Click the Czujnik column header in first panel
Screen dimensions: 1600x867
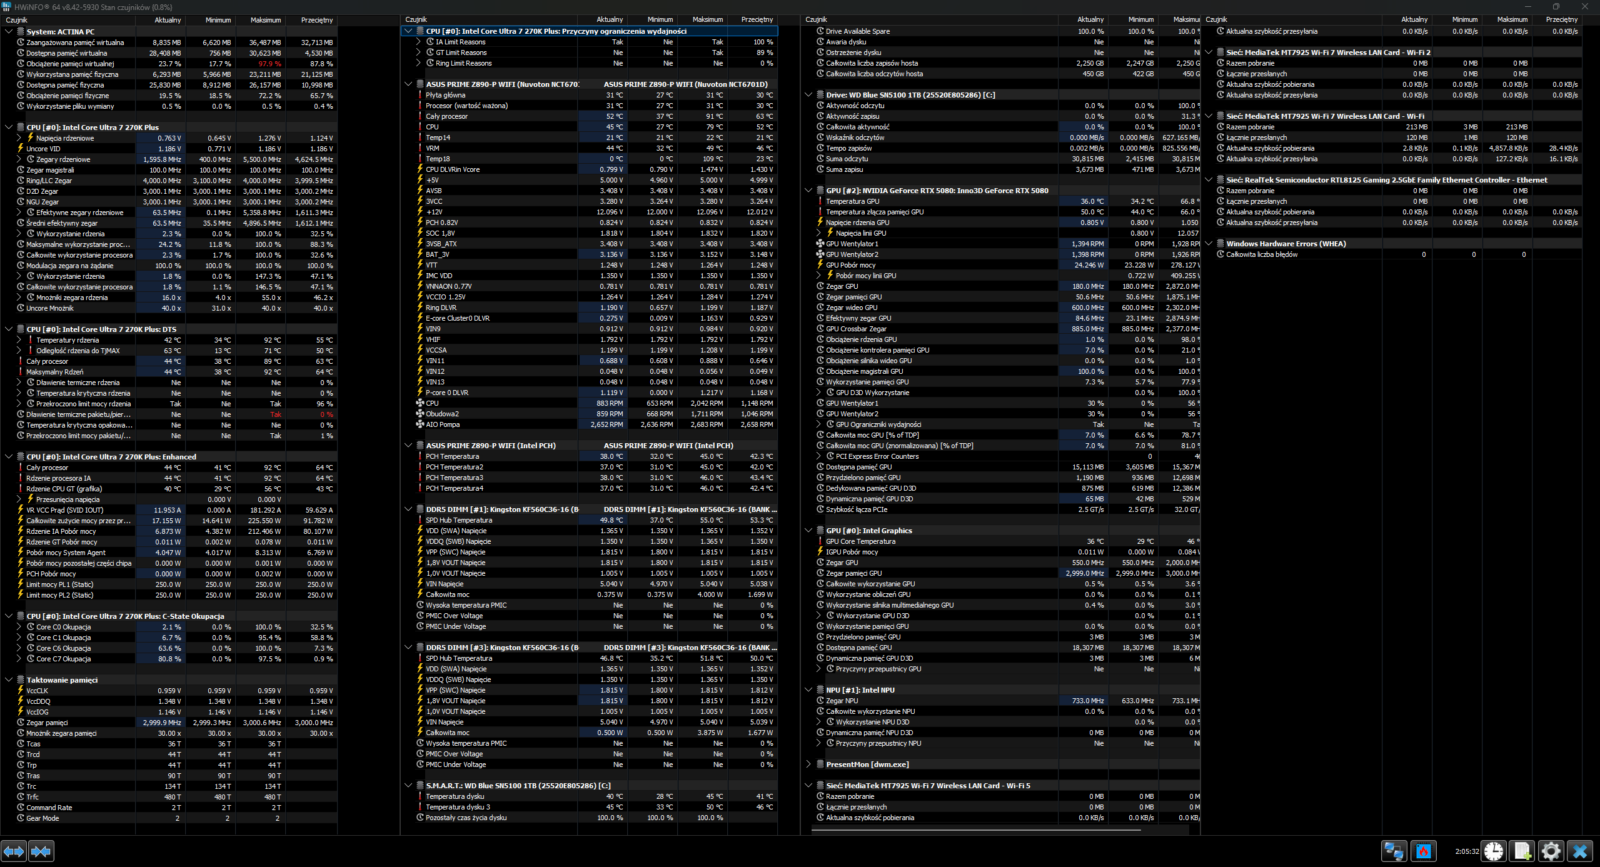point(18,20)
